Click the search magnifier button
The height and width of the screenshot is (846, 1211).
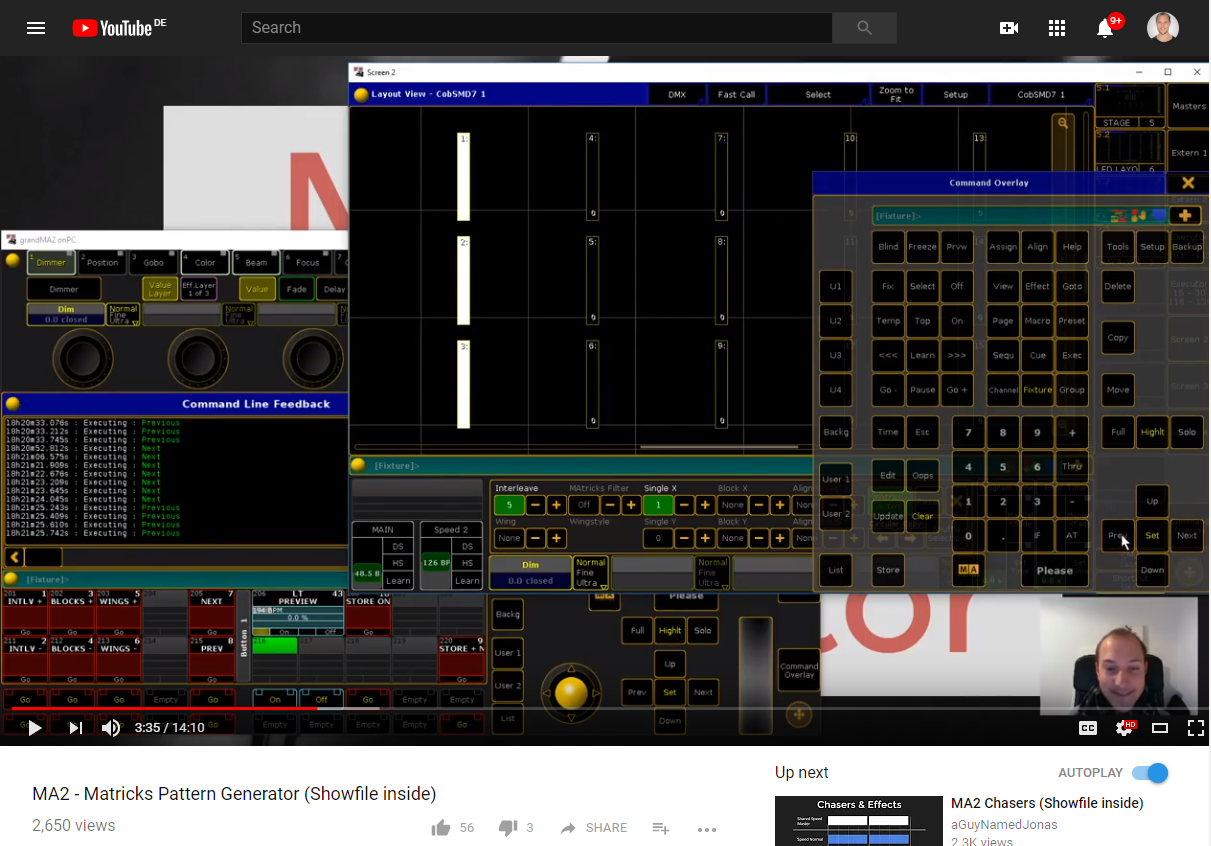point(864,28)
